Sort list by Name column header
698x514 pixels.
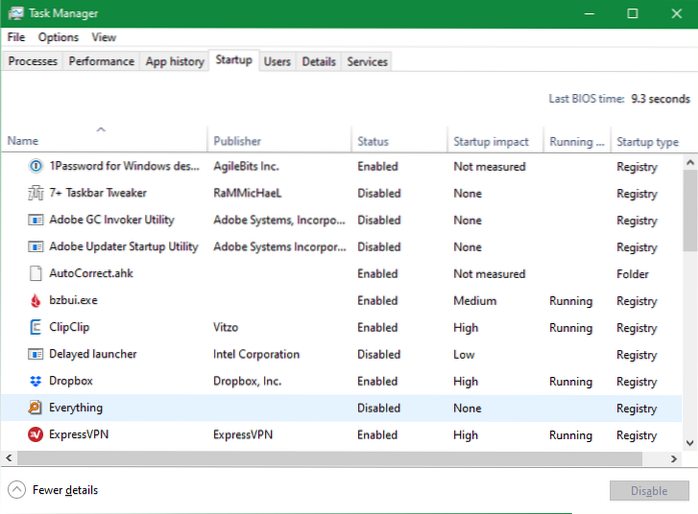[23, 141]
